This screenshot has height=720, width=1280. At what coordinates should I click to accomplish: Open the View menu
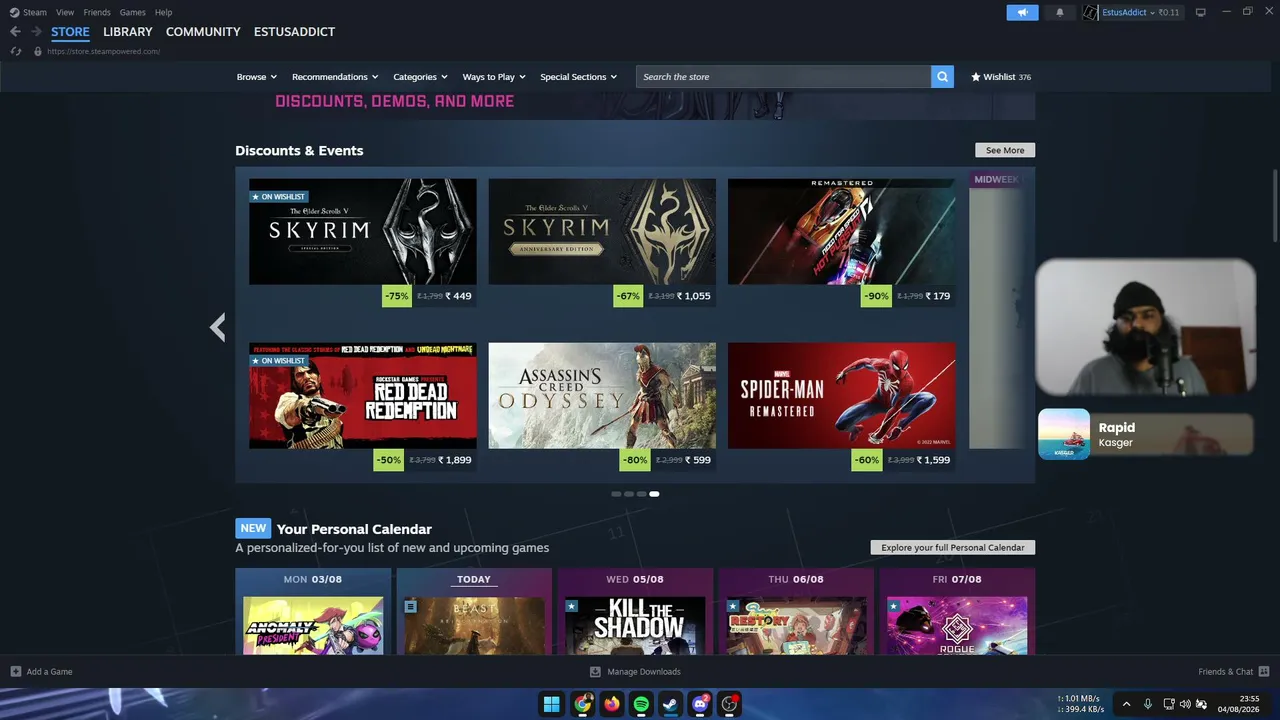pyautogui.click(x=65, y=12)
